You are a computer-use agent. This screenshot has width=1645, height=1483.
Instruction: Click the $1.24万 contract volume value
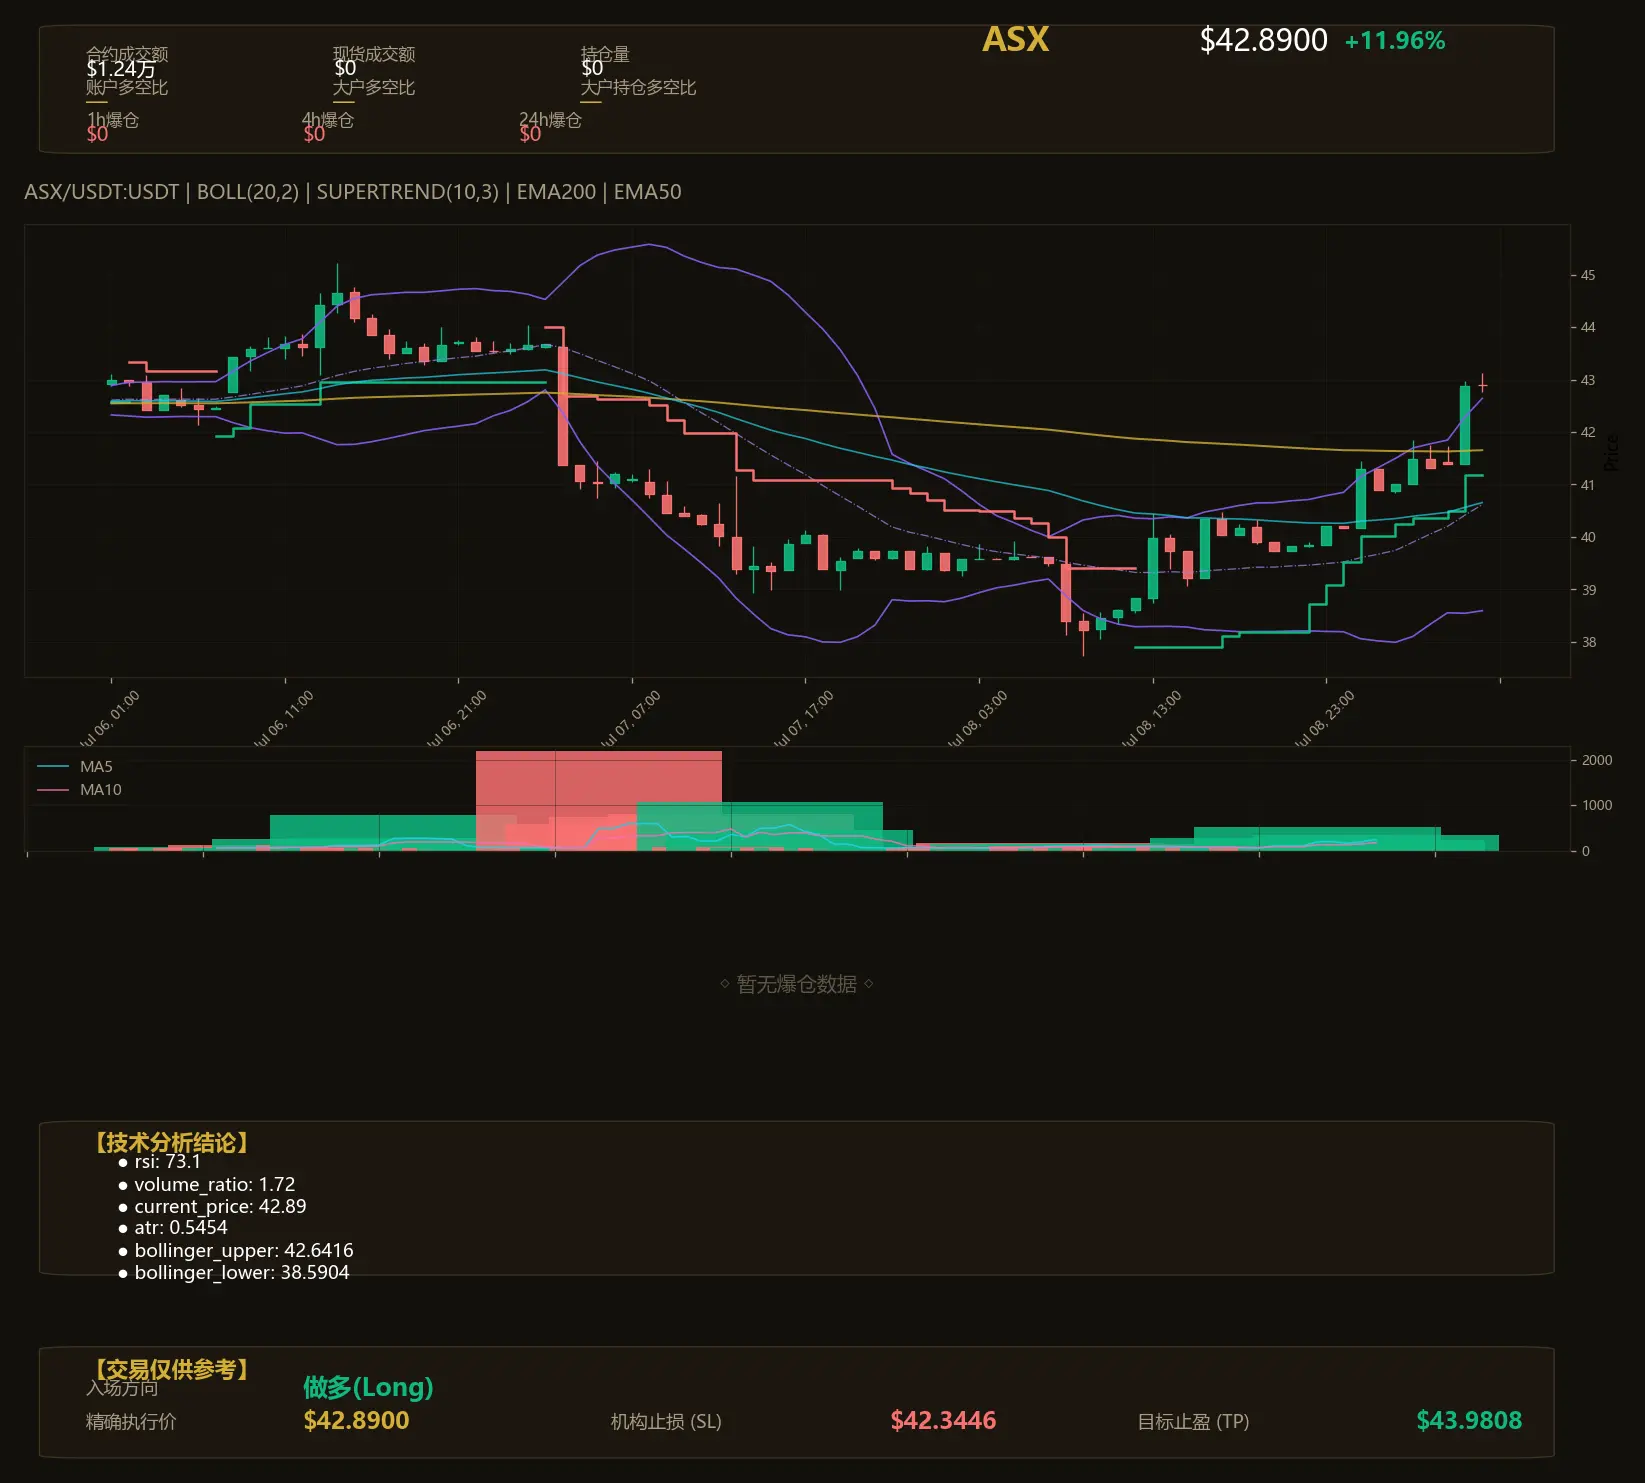tap(121, 69)
